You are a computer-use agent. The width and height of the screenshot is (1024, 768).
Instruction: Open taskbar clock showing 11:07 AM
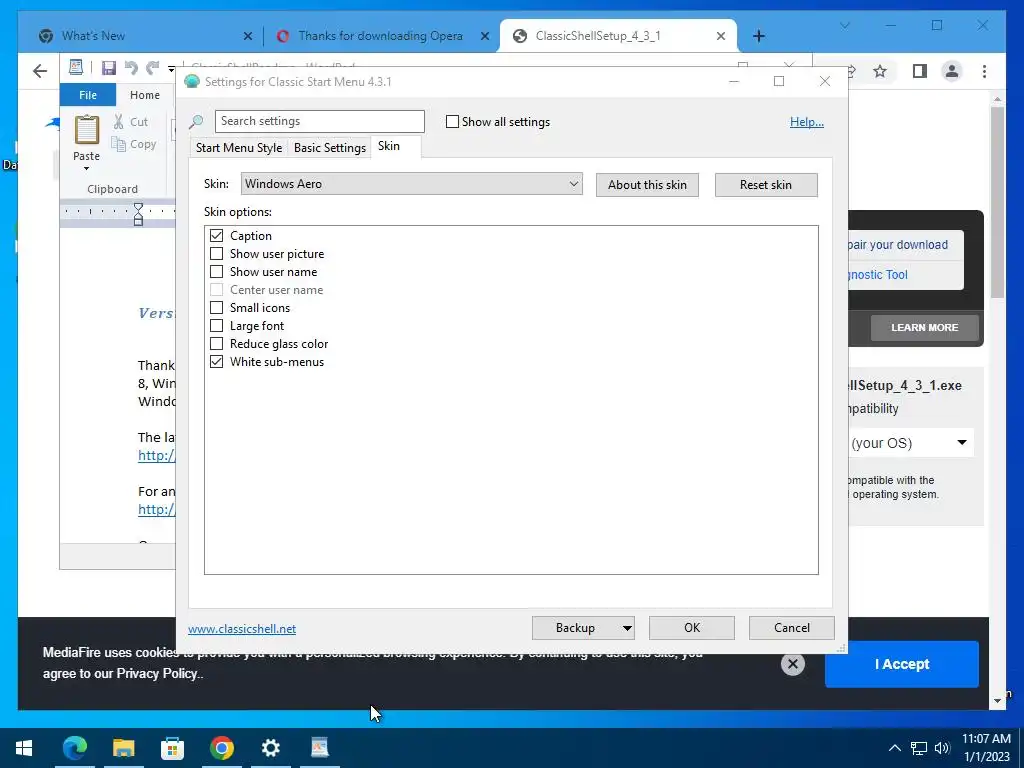[986, 748]
